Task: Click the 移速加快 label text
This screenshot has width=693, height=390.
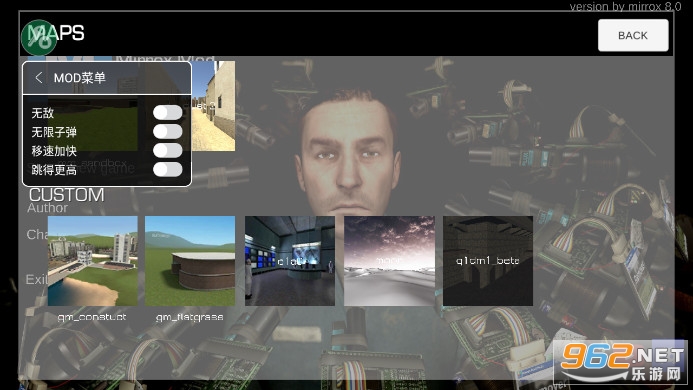Action: tap(54, 151)
